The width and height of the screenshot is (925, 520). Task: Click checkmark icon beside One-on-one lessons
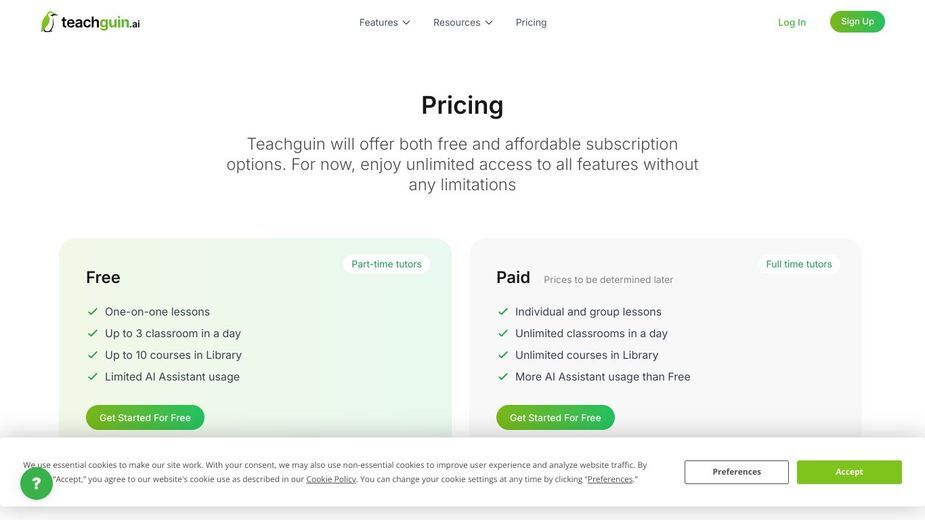pyautogui.click(x=93, y=312)
